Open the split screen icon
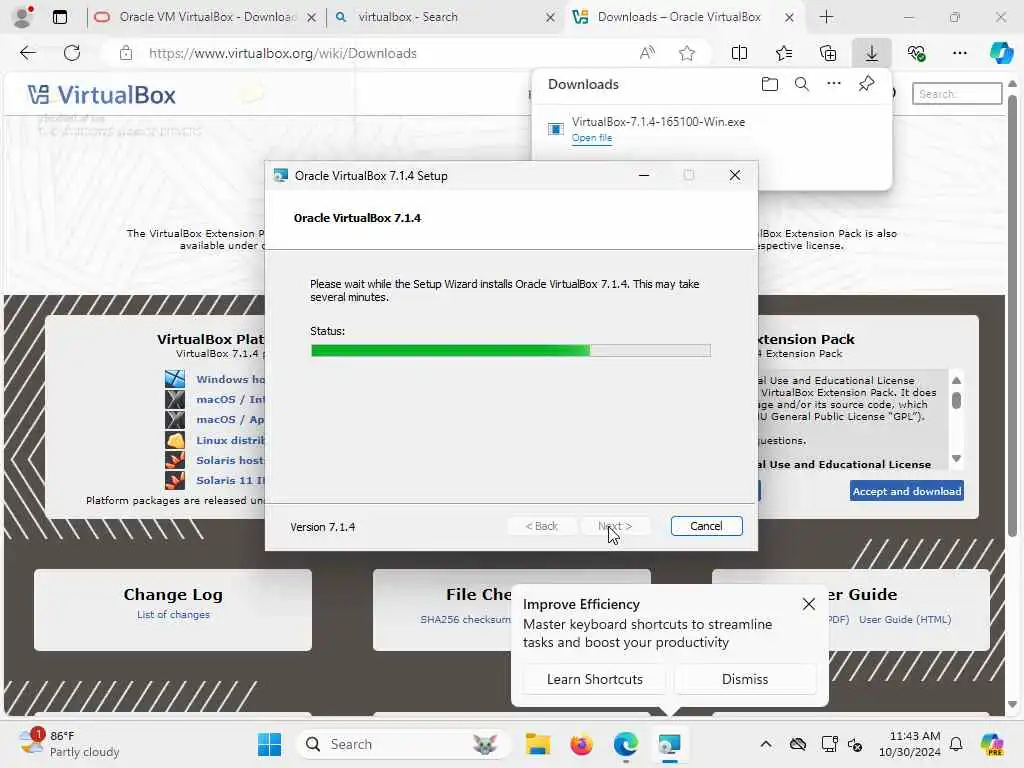This screenshot has height=768, width=1024. [x=739, y=54]
